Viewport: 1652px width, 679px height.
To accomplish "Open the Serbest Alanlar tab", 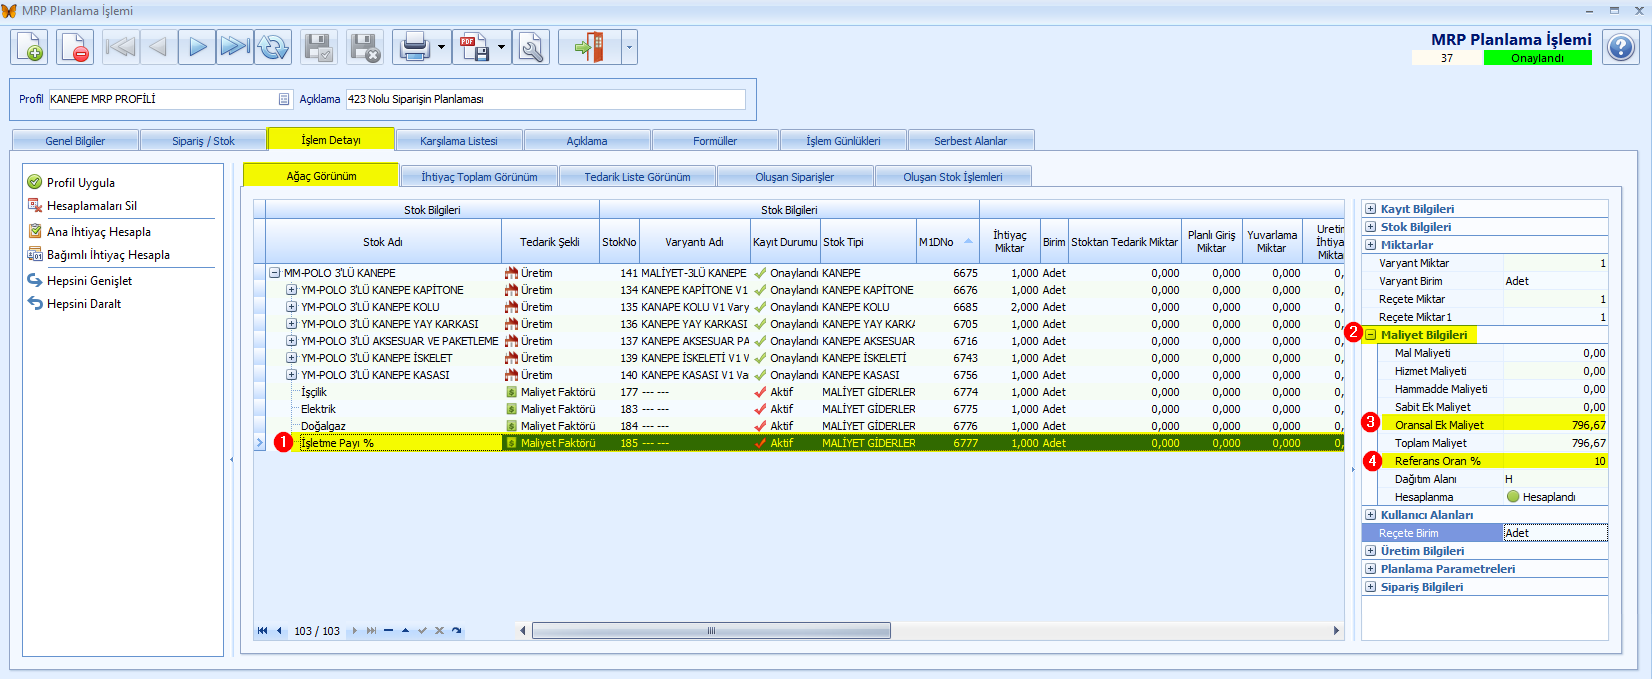I will 970,141.
